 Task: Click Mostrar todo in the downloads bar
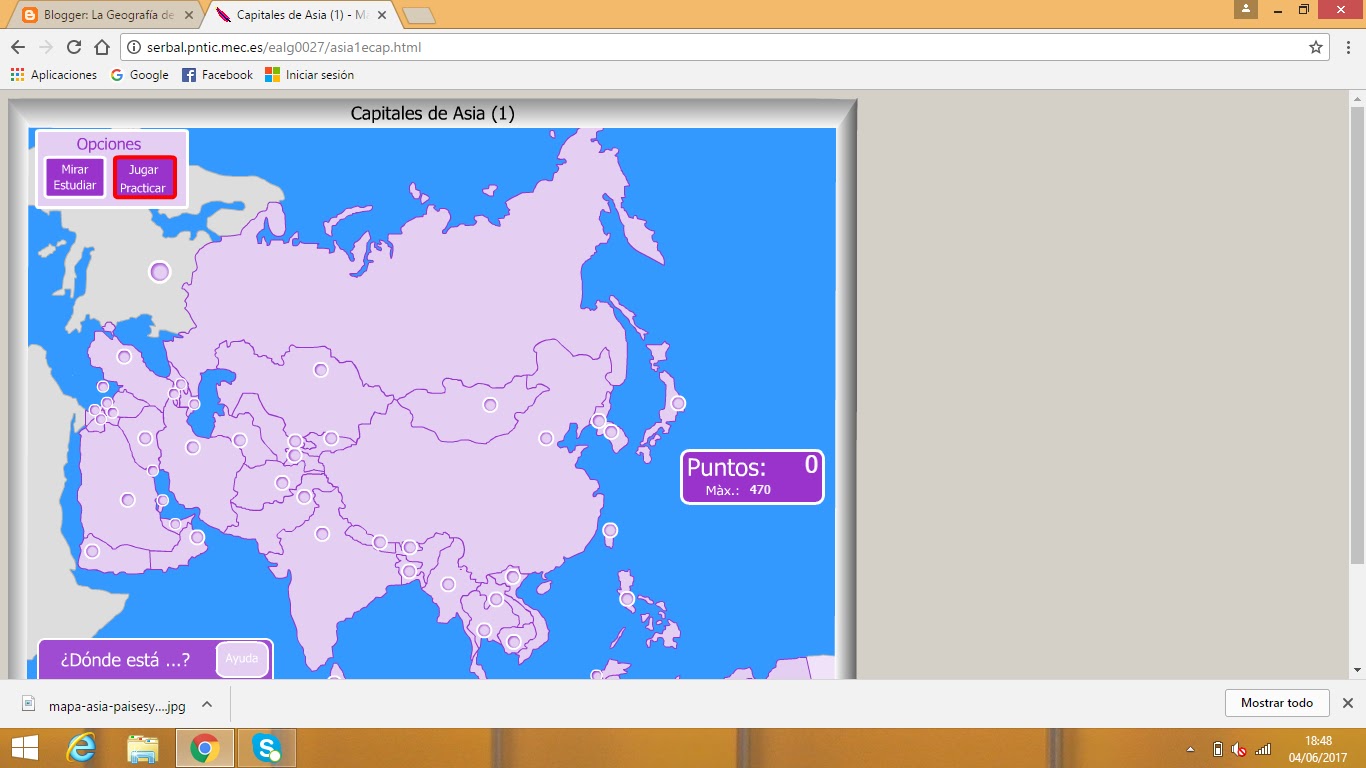pos(1277,703)
